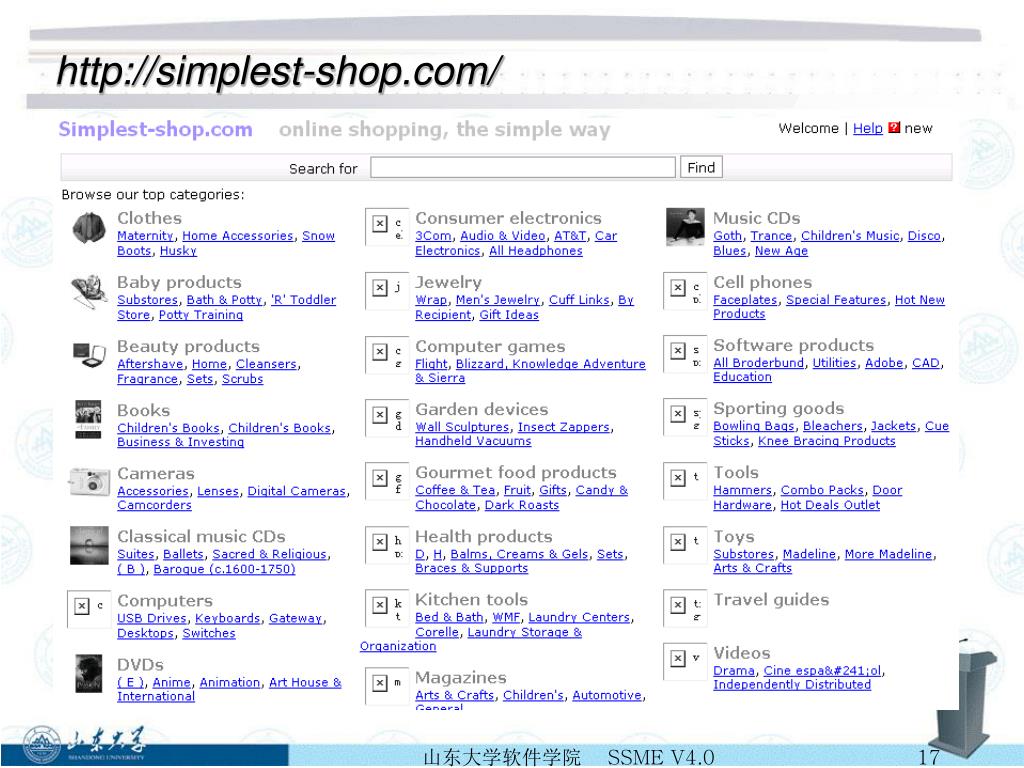1024x768 pixels.
Task: Open the Music CDs album cover image
Action: [x=685, y=227]
